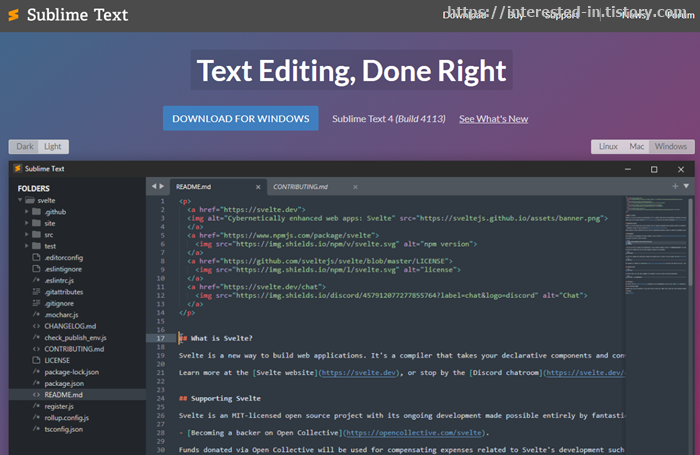The image size is (700, 455).
Task: Click the package.json file icon
Action: 36,383
